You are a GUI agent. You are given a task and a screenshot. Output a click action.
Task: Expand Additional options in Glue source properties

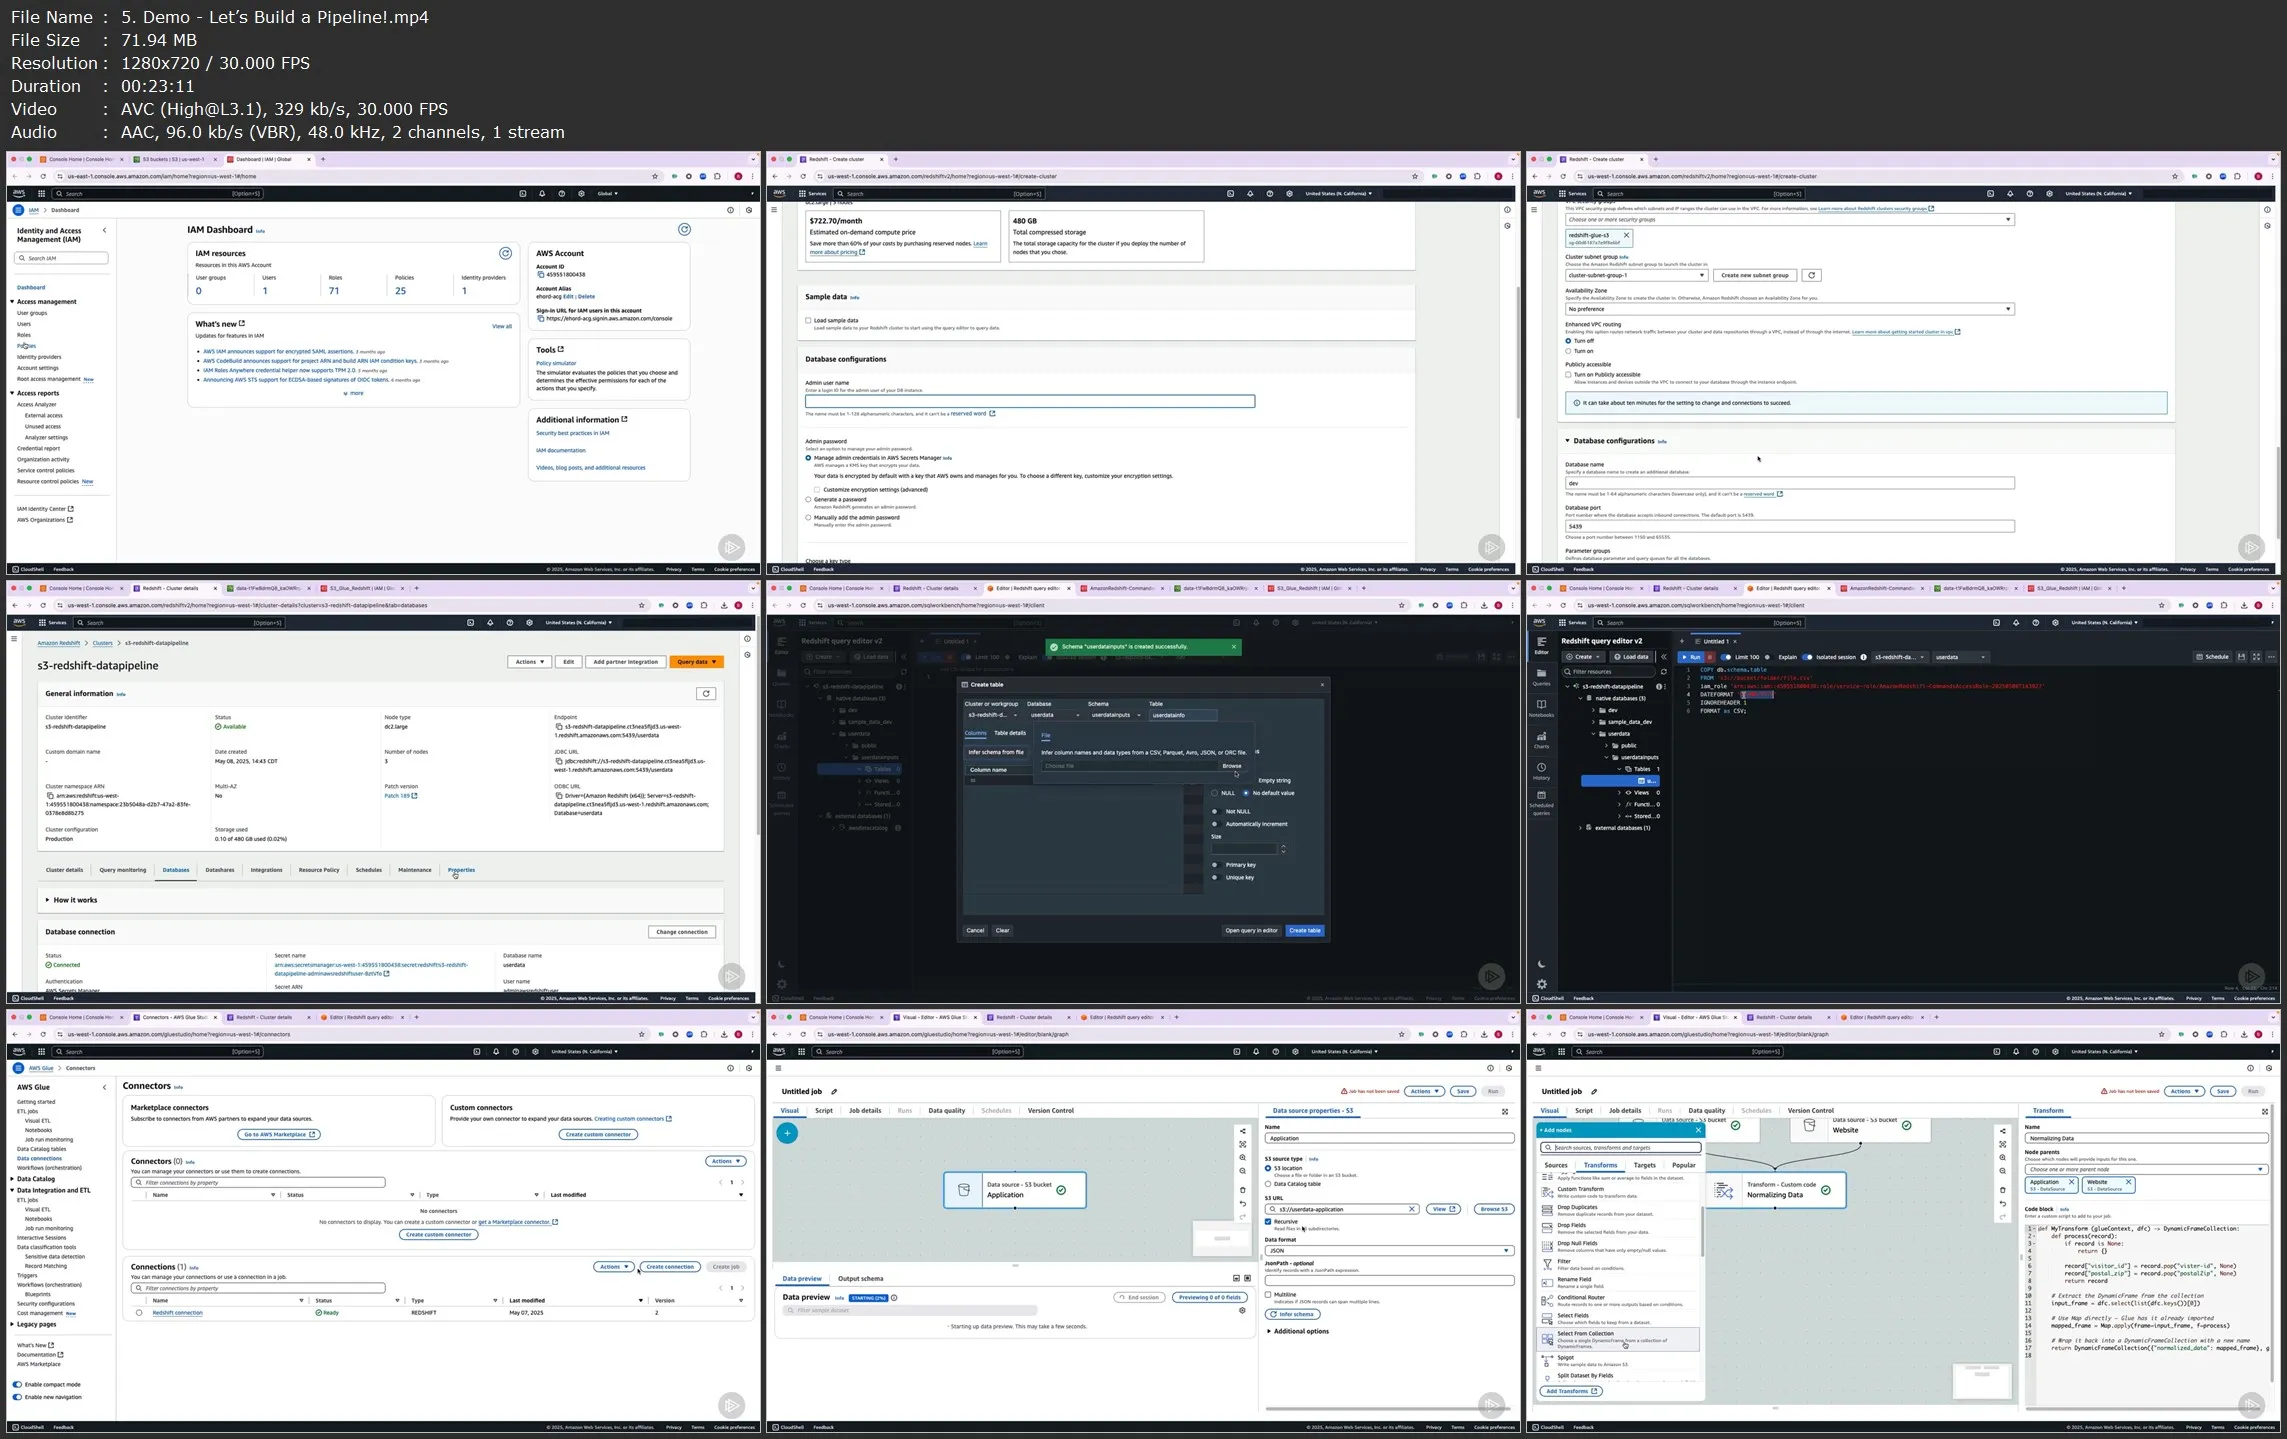[1298, 1331]
